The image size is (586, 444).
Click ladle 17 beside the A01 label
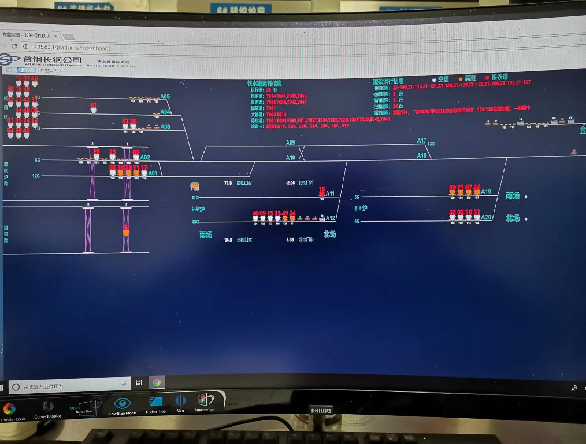144,170
